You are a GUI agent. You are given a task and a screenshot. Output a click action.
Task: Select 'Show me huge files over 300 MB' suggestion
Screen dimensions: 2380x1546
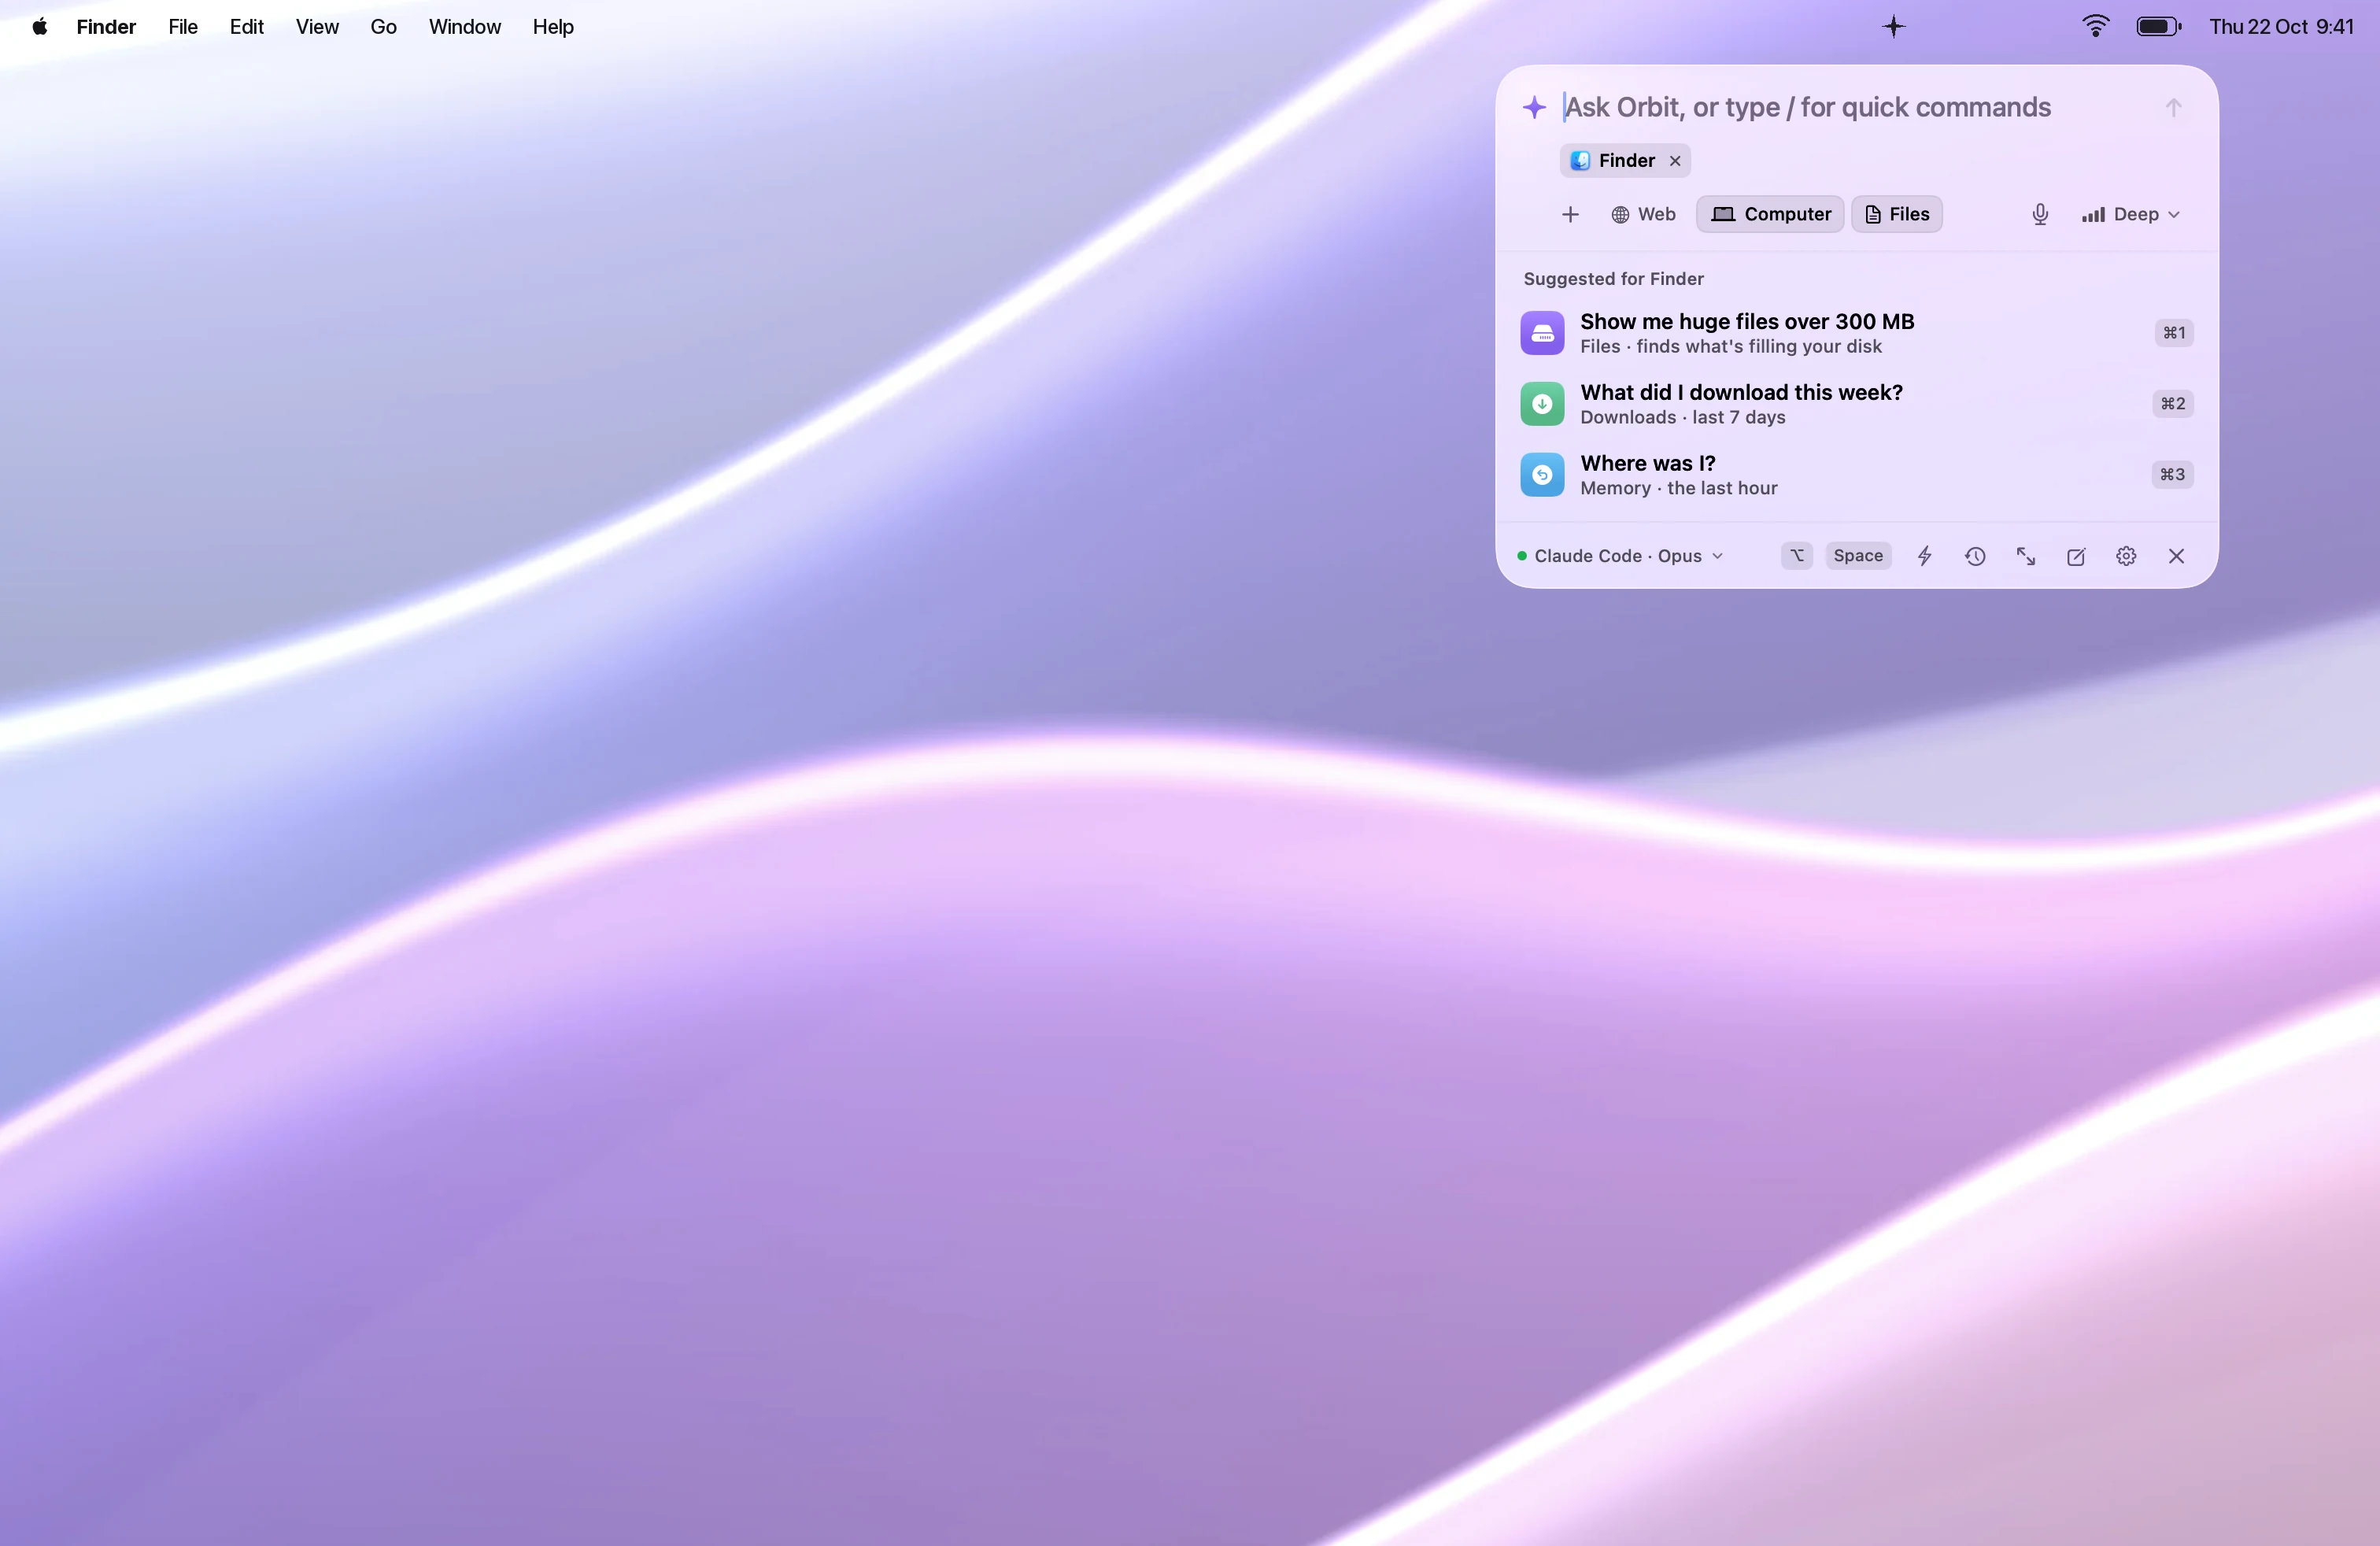1857,333
